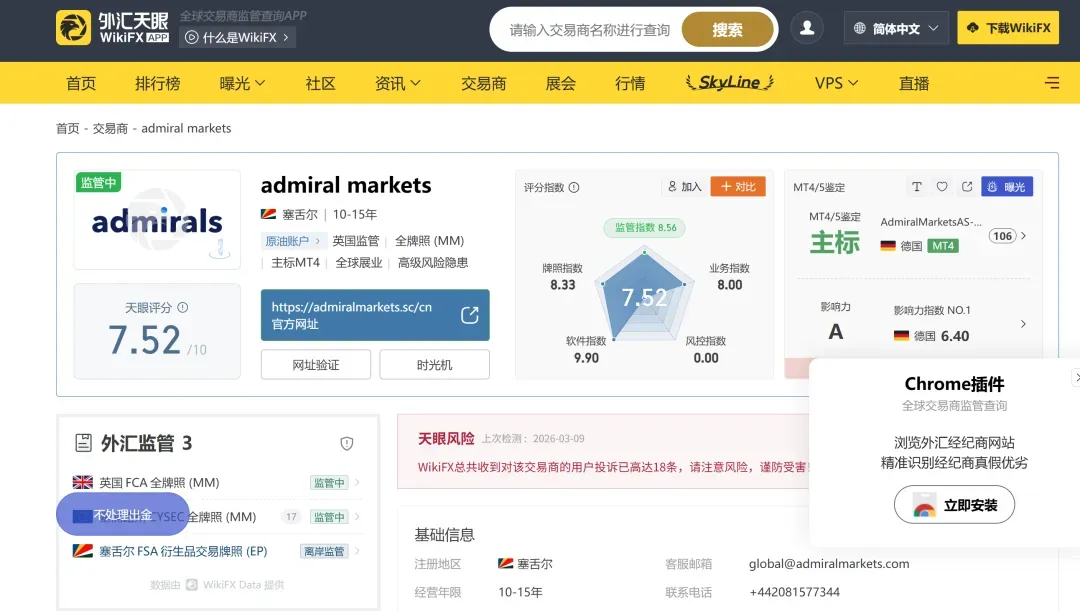Click the blue 曝光 button
The width and height of the screenshot is (1080, 611).
(x=1006, y=187)
